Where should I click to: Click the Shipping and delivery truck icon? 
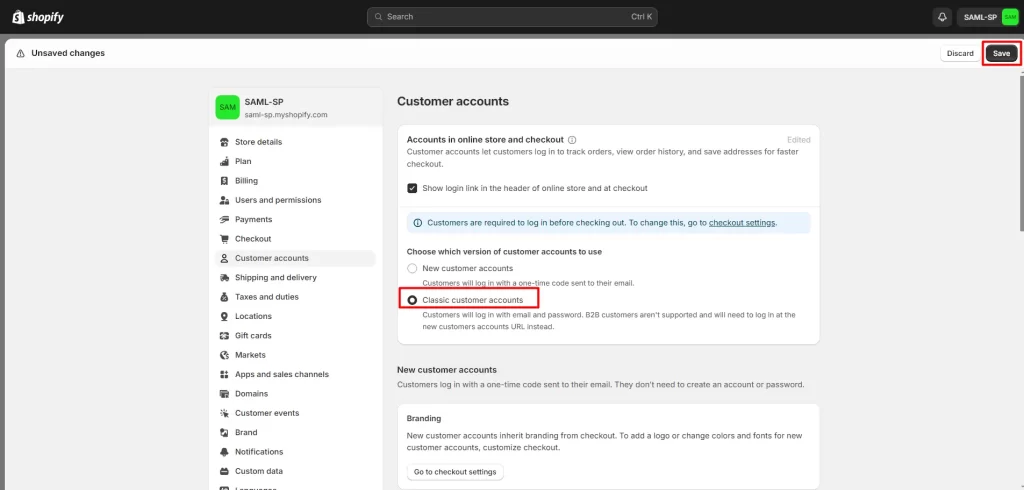click(225, 278)
